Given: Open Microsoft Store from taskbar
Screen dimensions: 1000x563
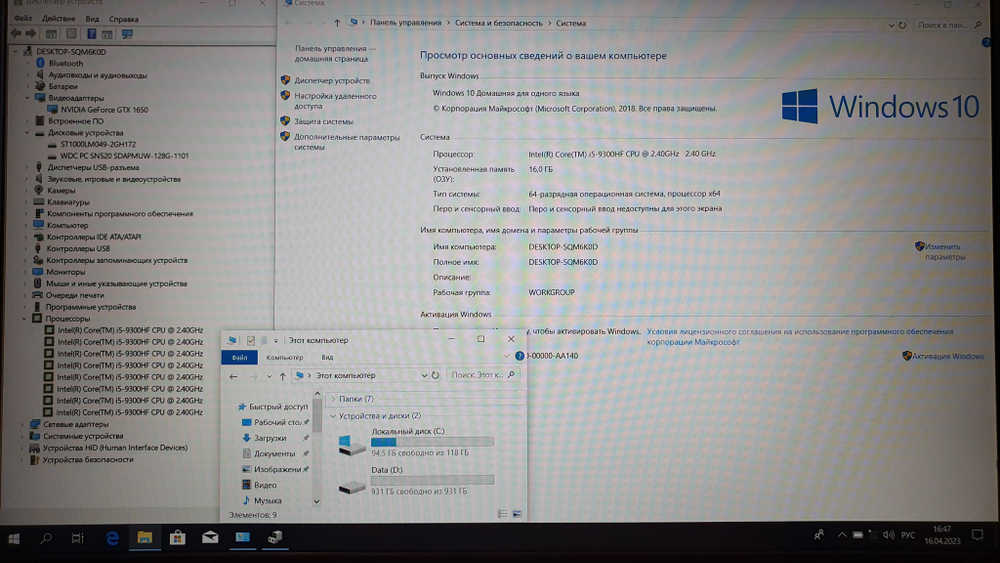Looking at the screenshot, I should pos(177,537).
